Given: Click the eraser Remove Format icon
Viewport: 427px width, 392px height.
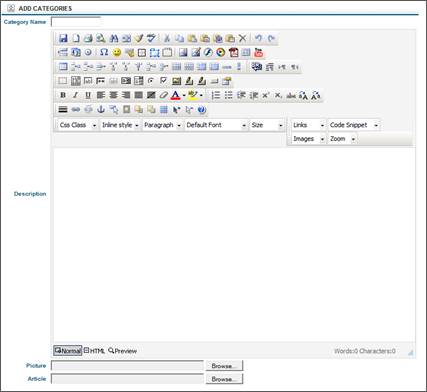Looking at the screenshot, I should (163, 95).
